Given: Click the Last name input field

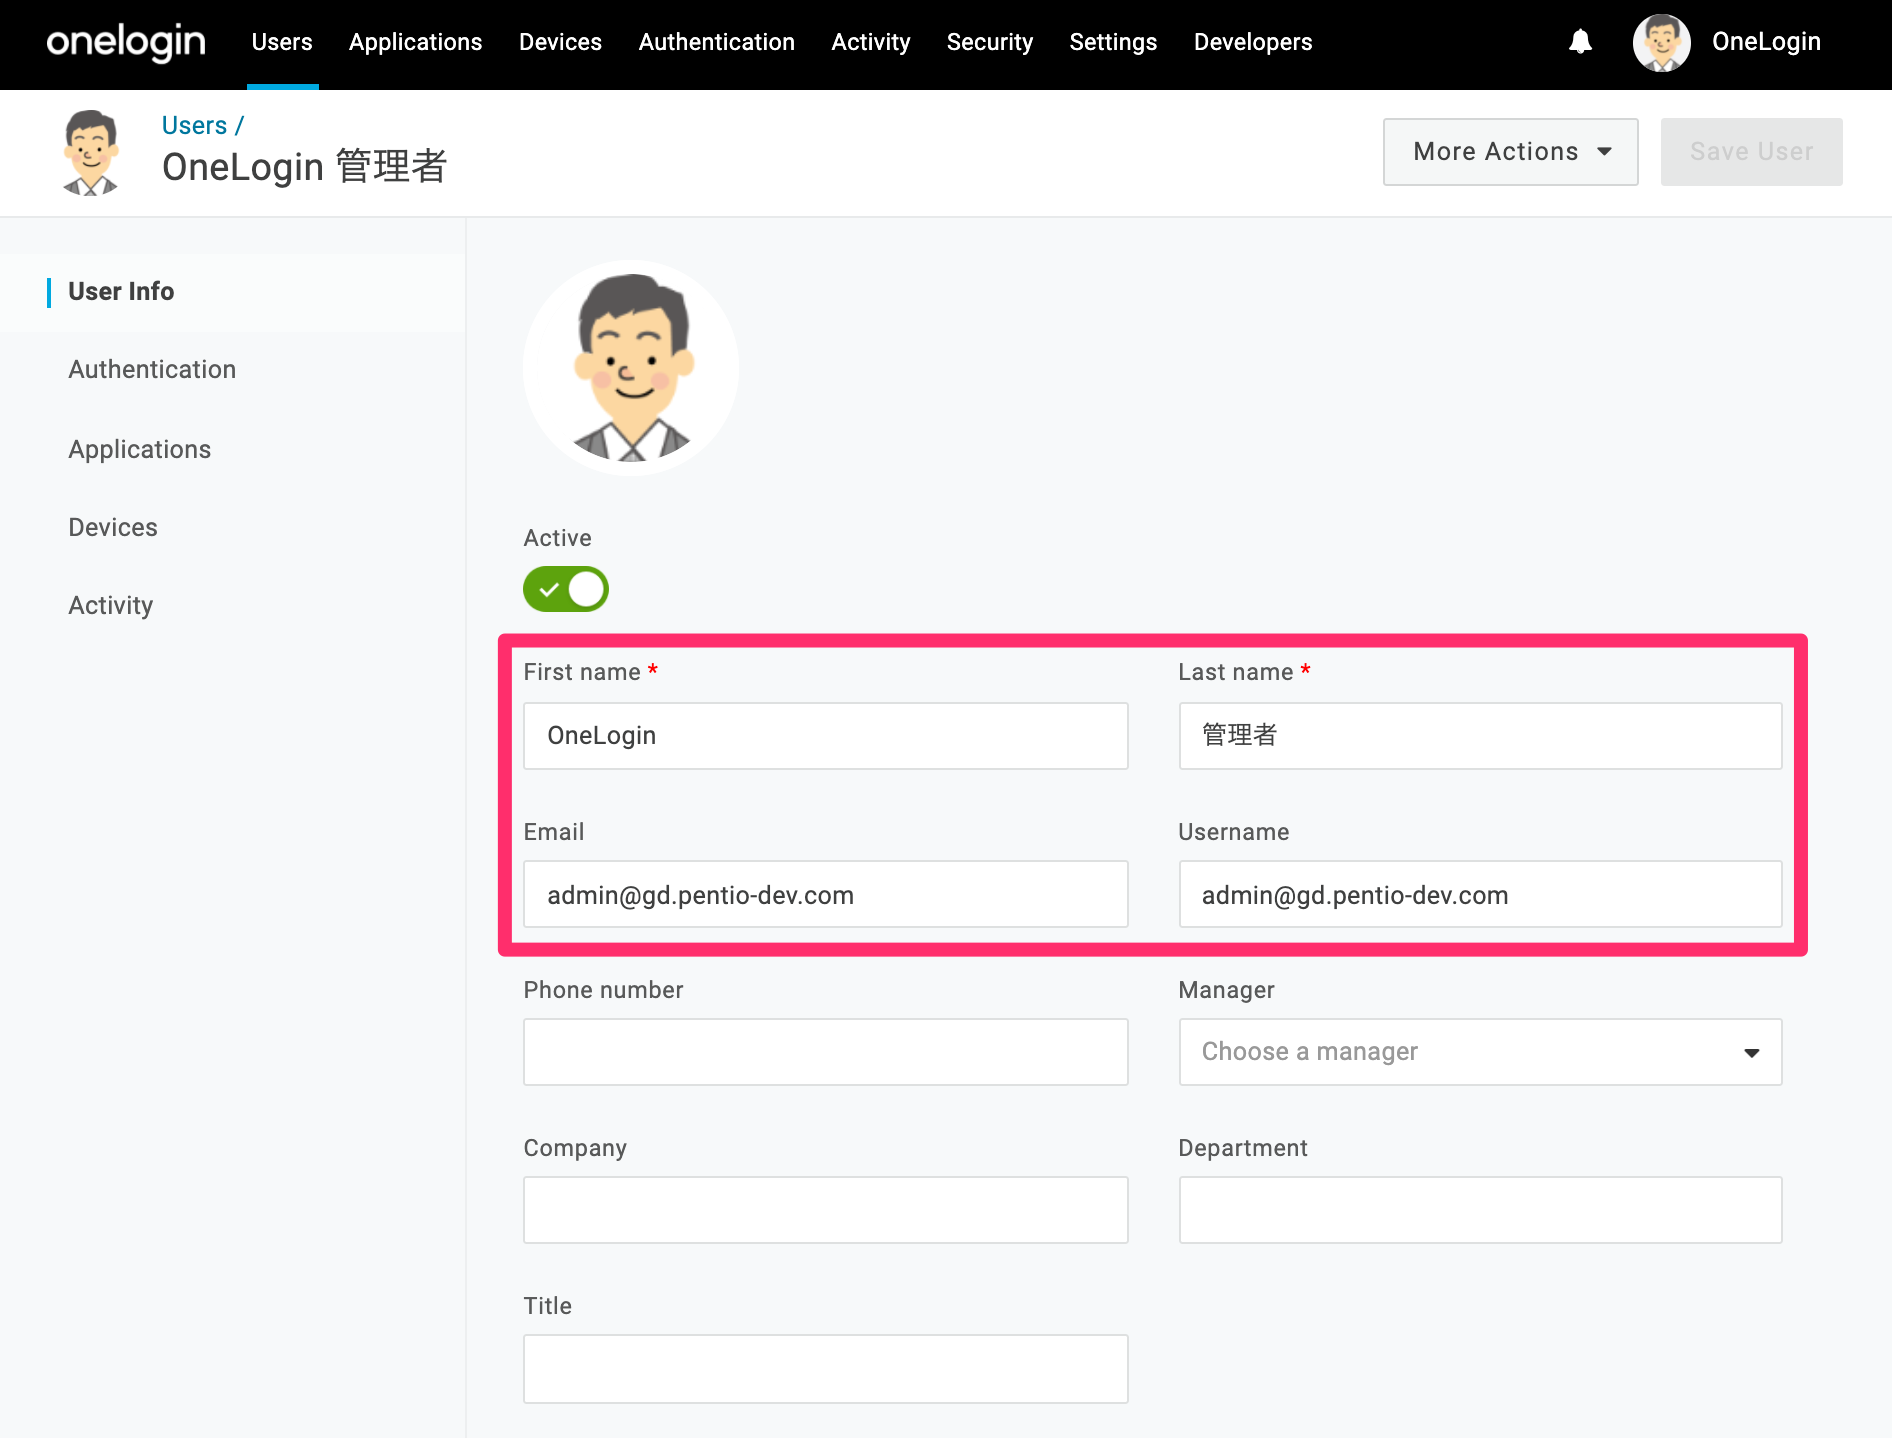Looking at the screenshot, I should pos(1480,736).
